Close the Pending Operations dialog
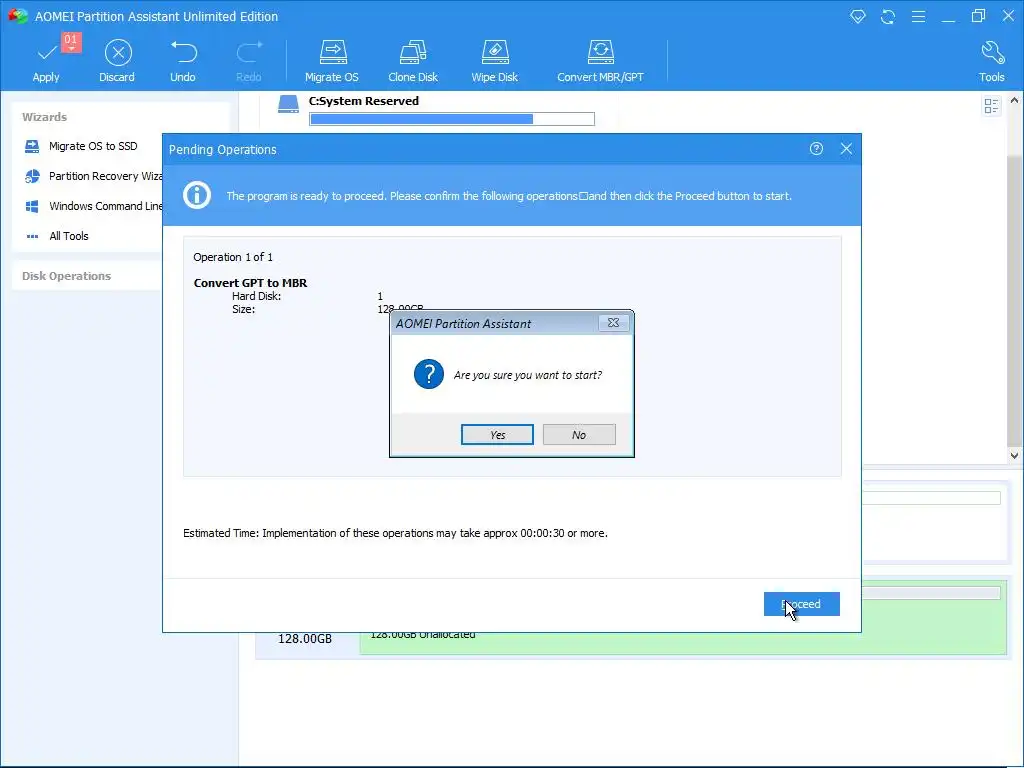 (846, 149)
